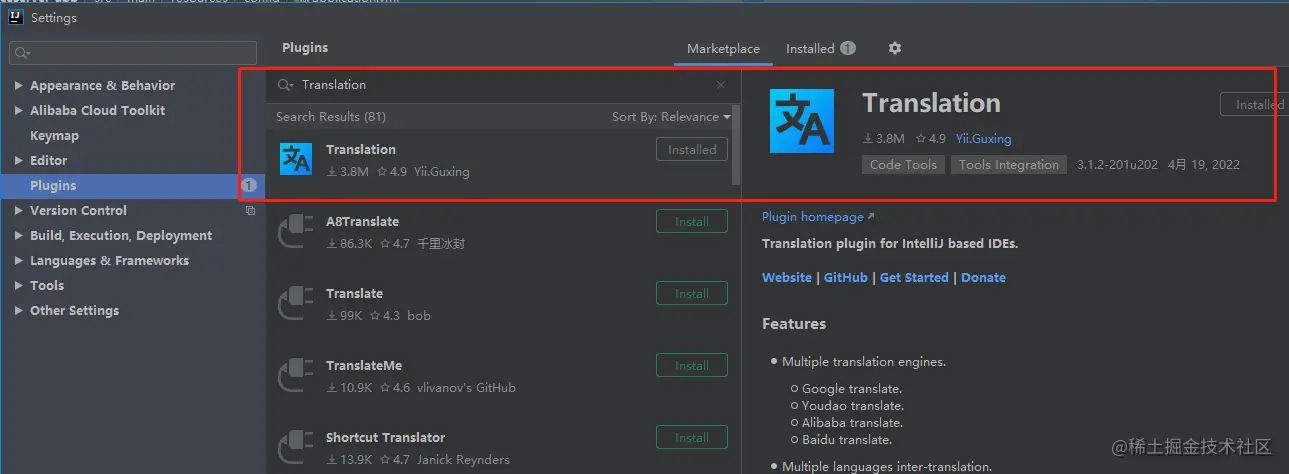Select the A8Translate plugin row title
The width and height of the screenshot is (1289, 474).
click(362, 222)
